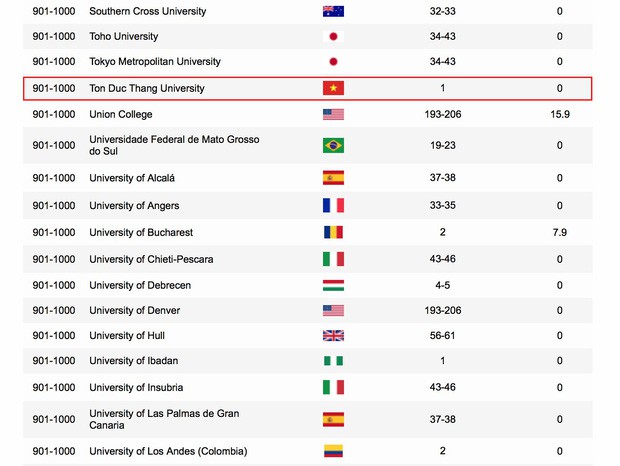The image size is (620, 466).
Task: Click the Hungarian flag for University of Debrecen
Action: tap(333, 285)
